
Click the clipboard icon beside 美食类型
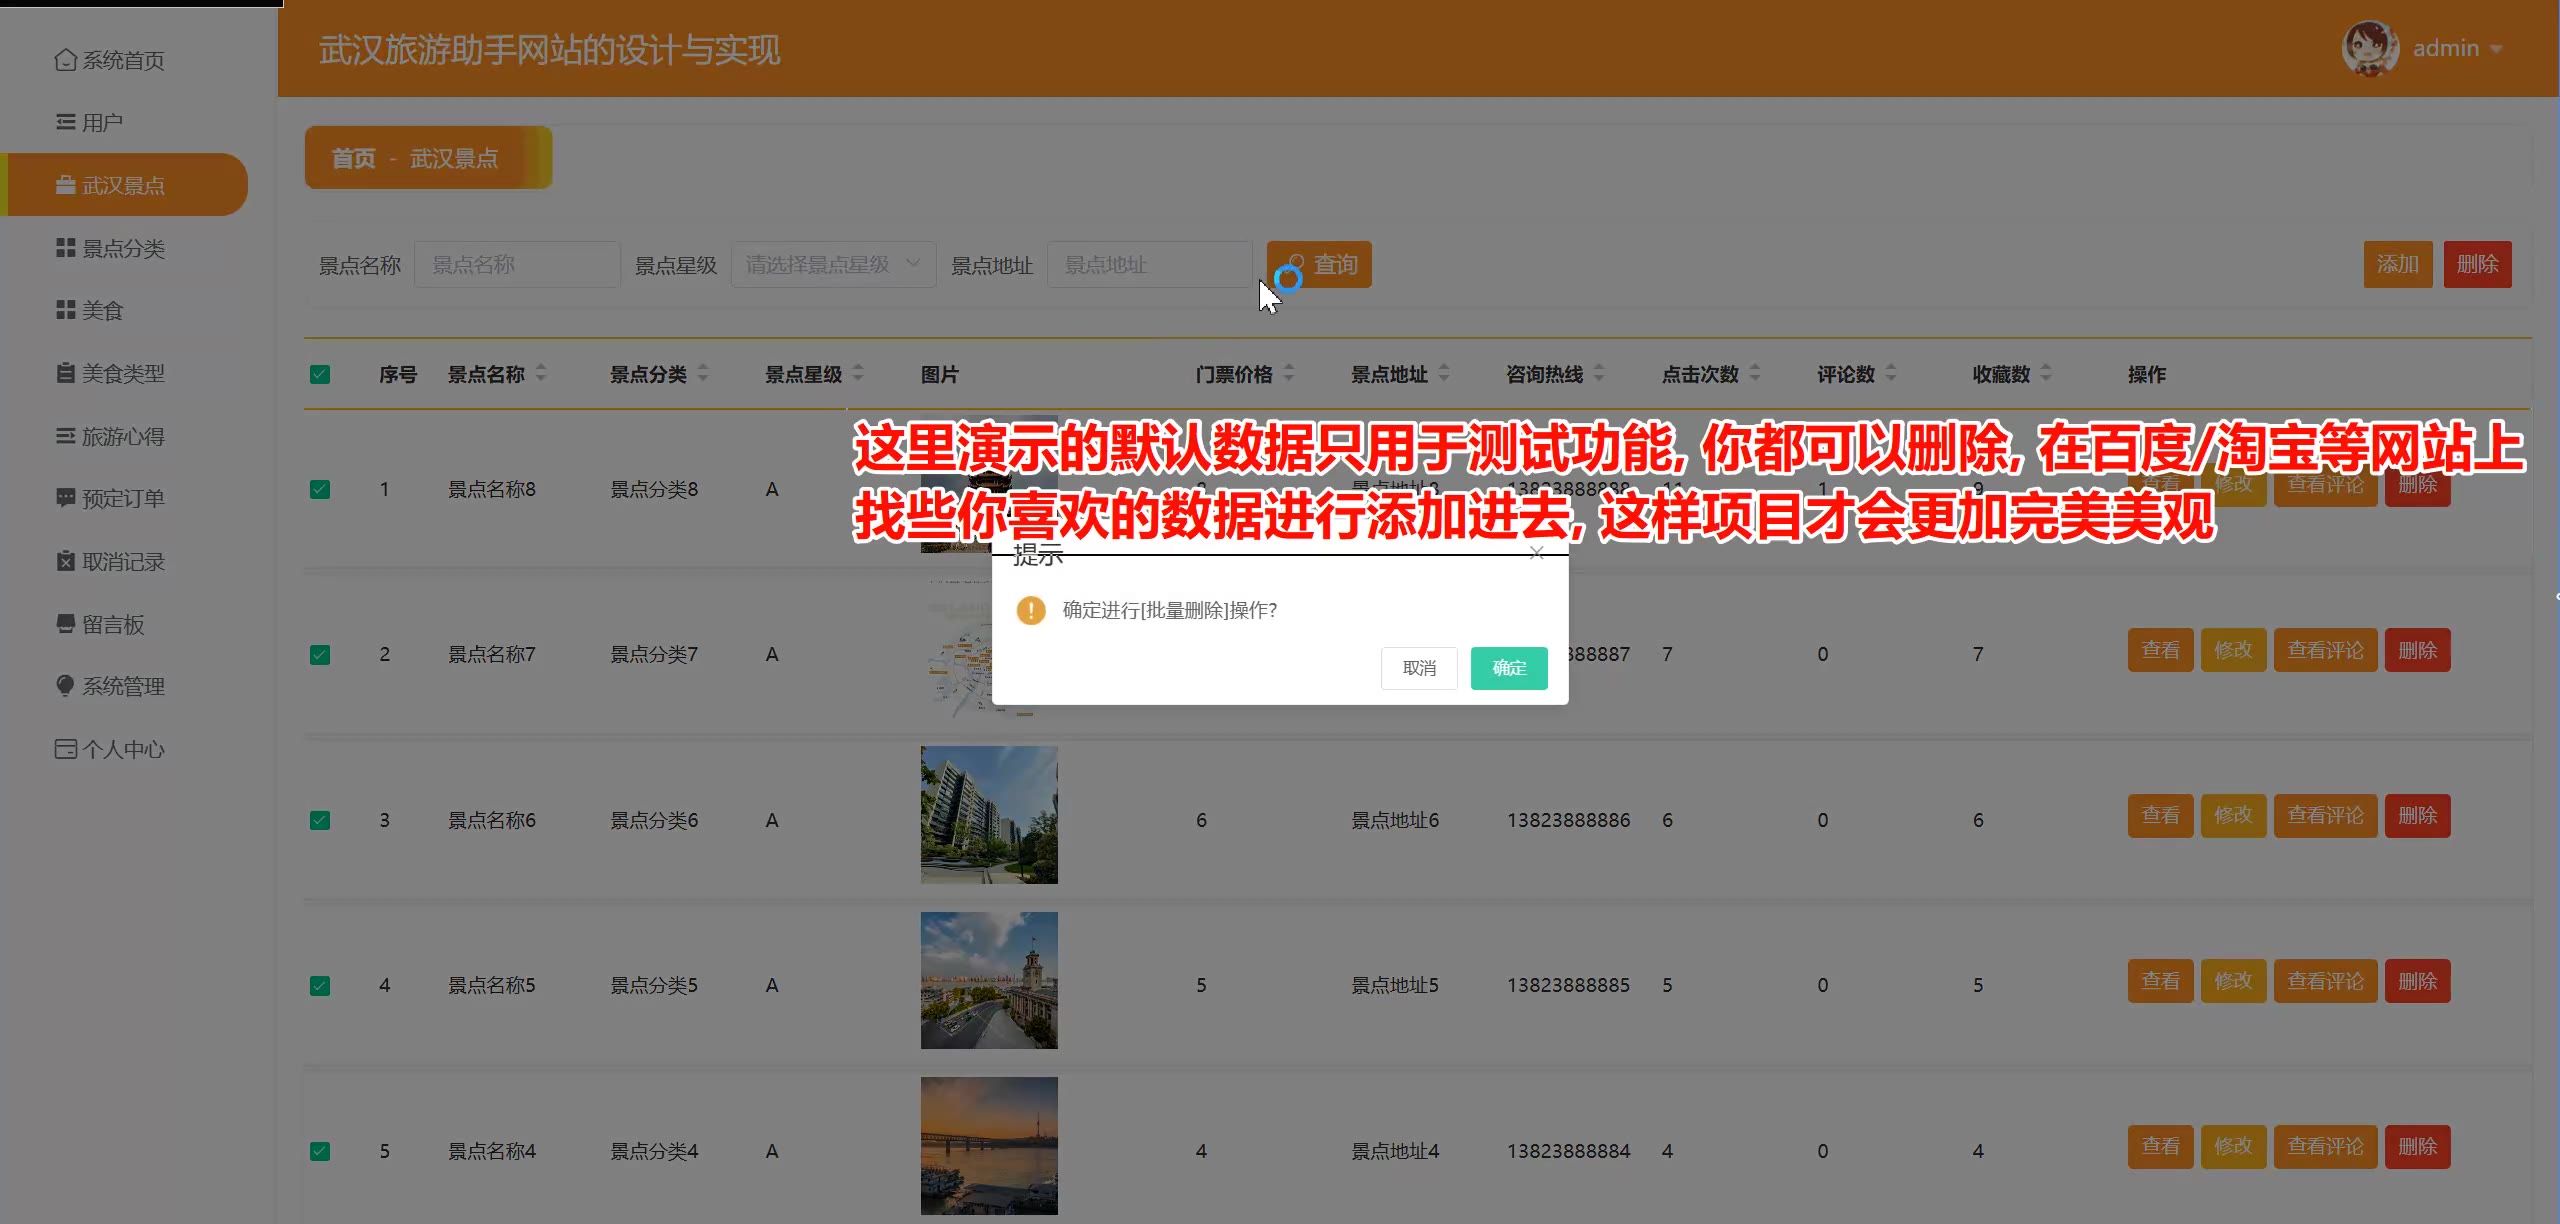click(65, 373)
